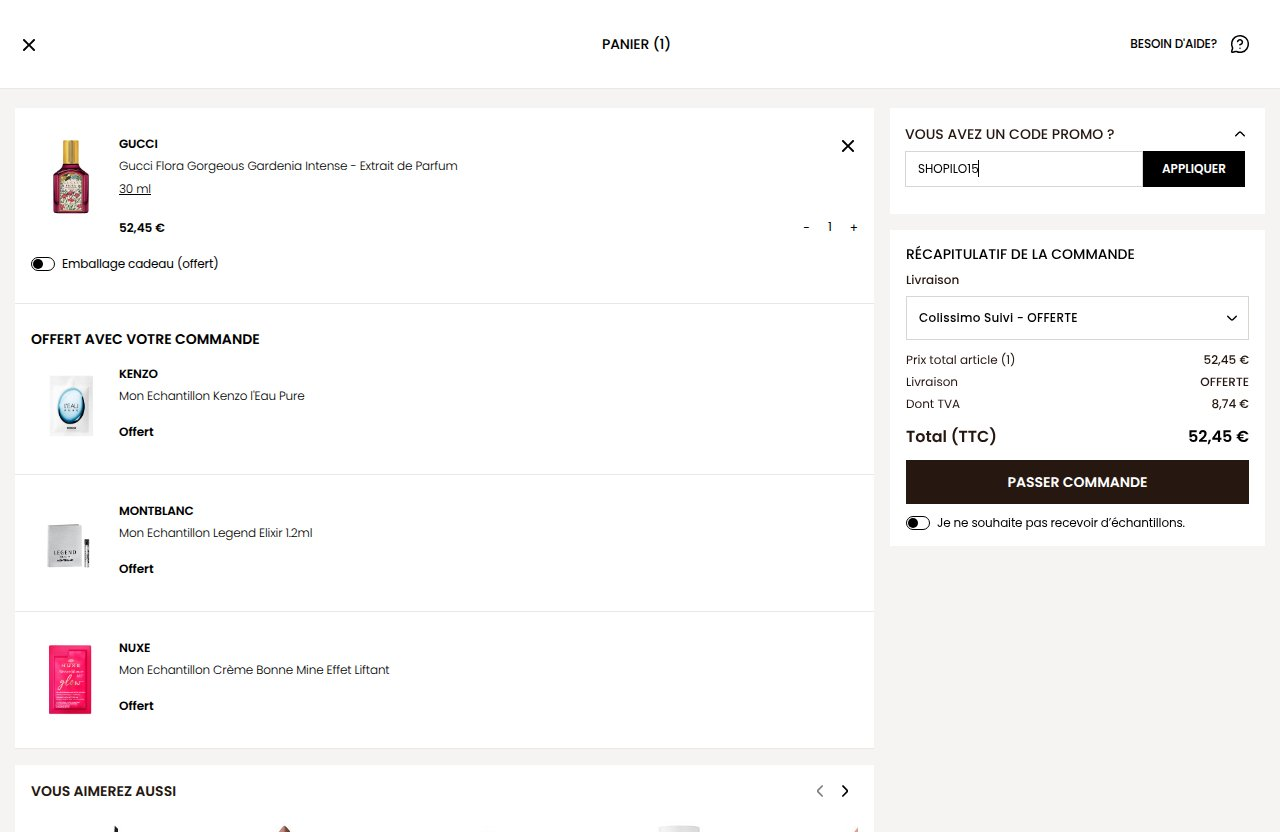
Task: Click 'Mon Echantillon Crème Bonne Mine Effet Liftant'
Action: click(254, 670)
